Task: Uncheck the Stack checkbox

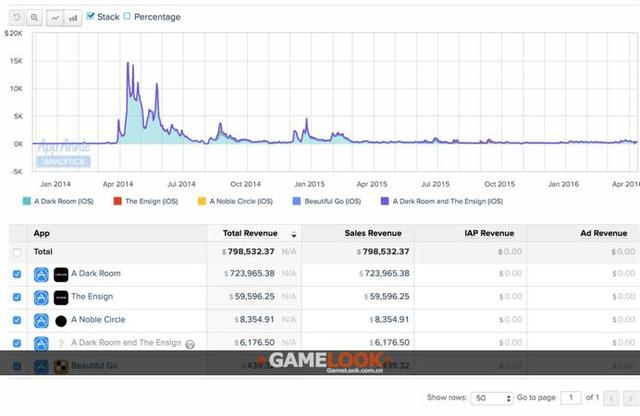Action: [92, 17]
